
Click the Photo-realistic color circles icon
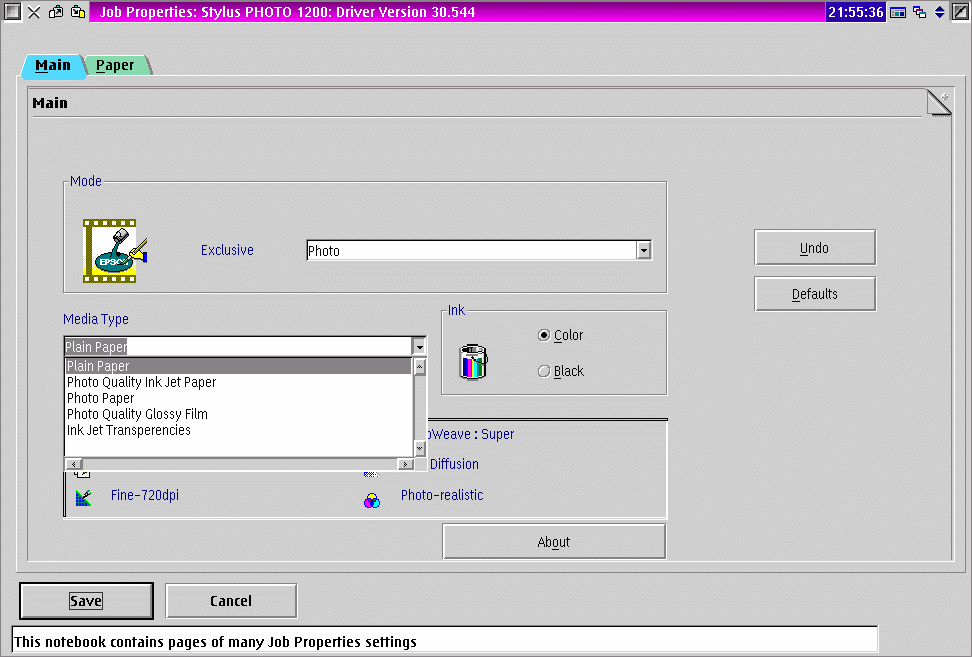(372, 500)
